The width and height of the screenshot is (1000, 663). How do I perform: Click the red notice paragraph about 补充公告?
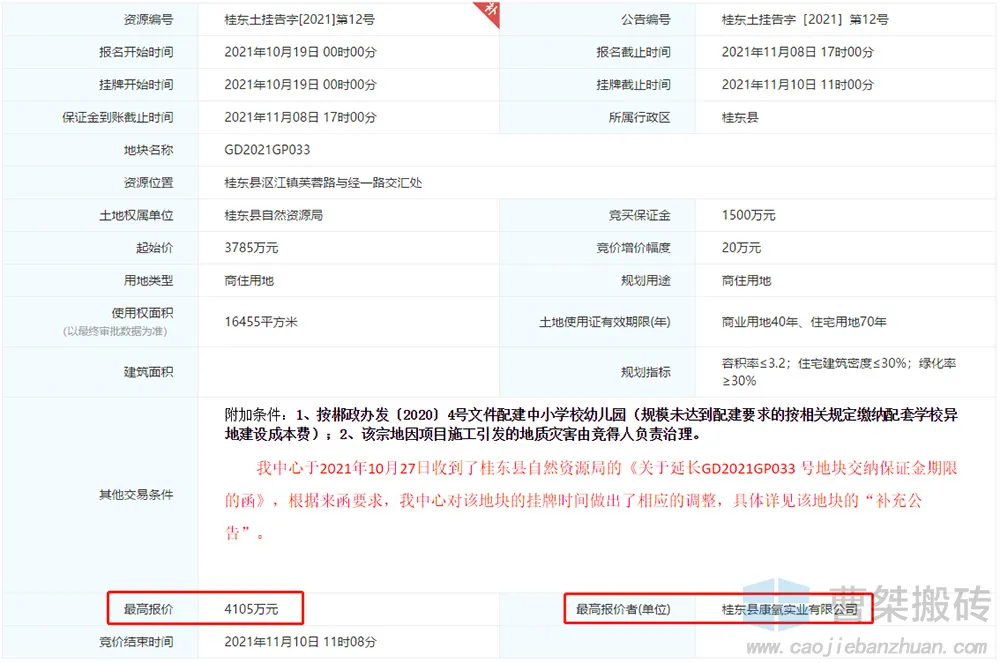591,500
